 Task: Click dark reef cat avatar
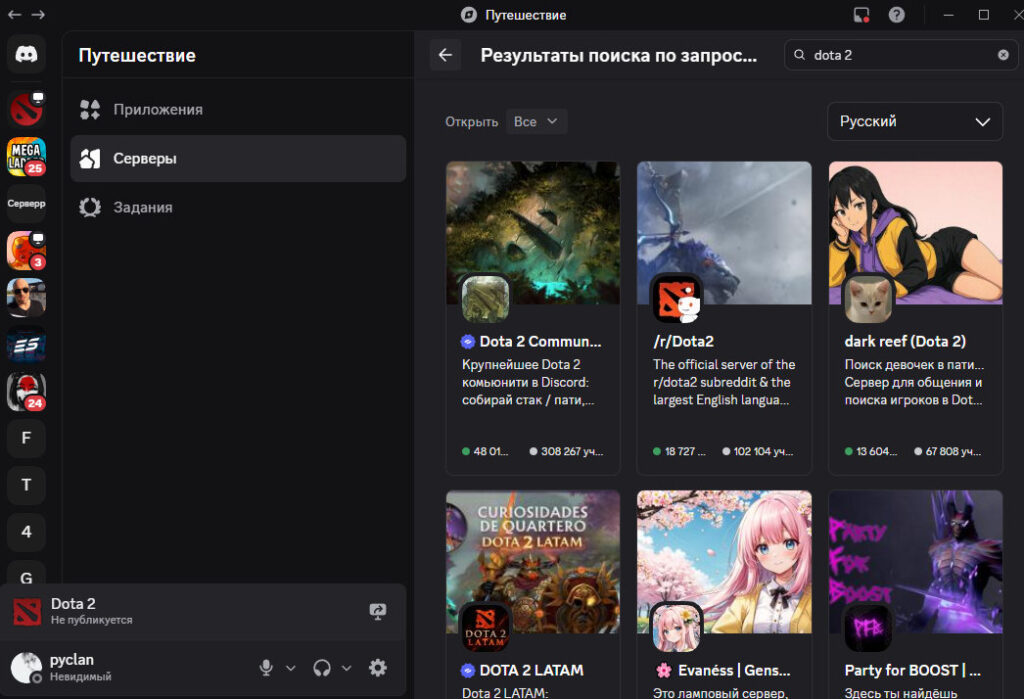pos(868,299)
